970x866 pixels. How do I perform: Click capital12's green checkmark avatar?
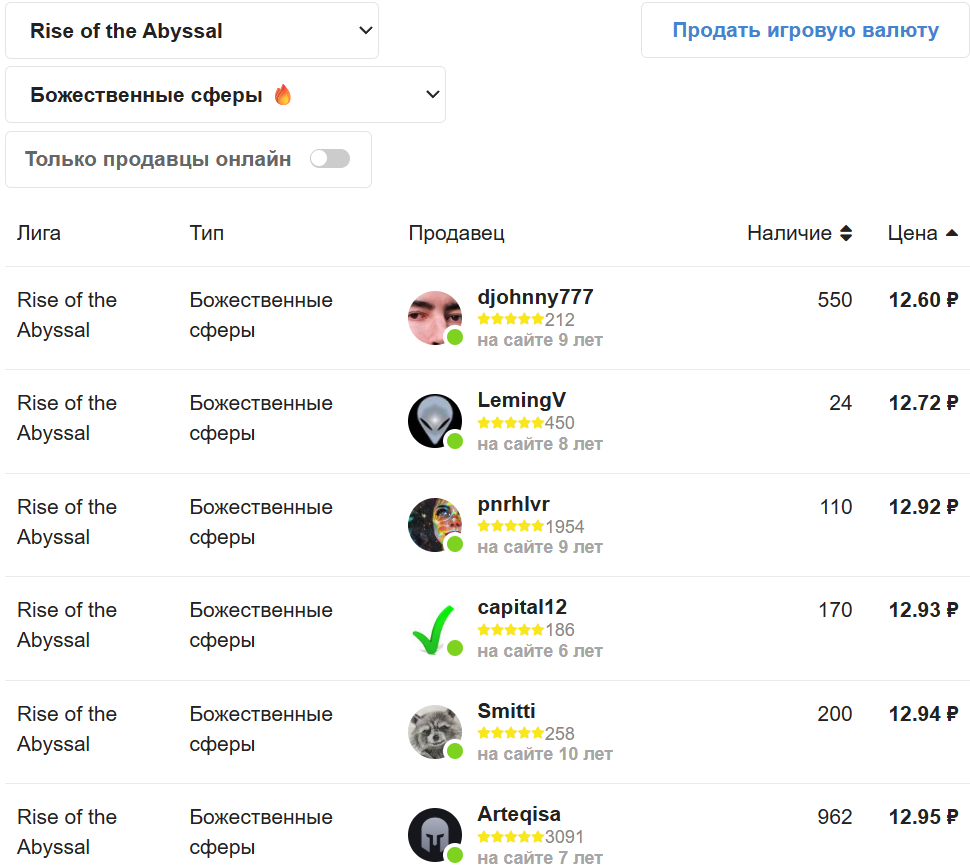pyautogui.click(x=434, y=628)
